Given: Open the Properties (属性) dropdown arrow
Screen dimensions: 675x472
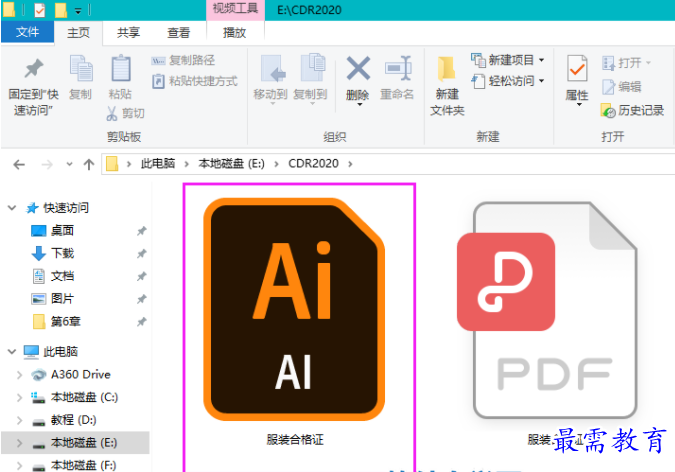Looking at the screenshot, I should pyautogui.click(x=579, y=105).
